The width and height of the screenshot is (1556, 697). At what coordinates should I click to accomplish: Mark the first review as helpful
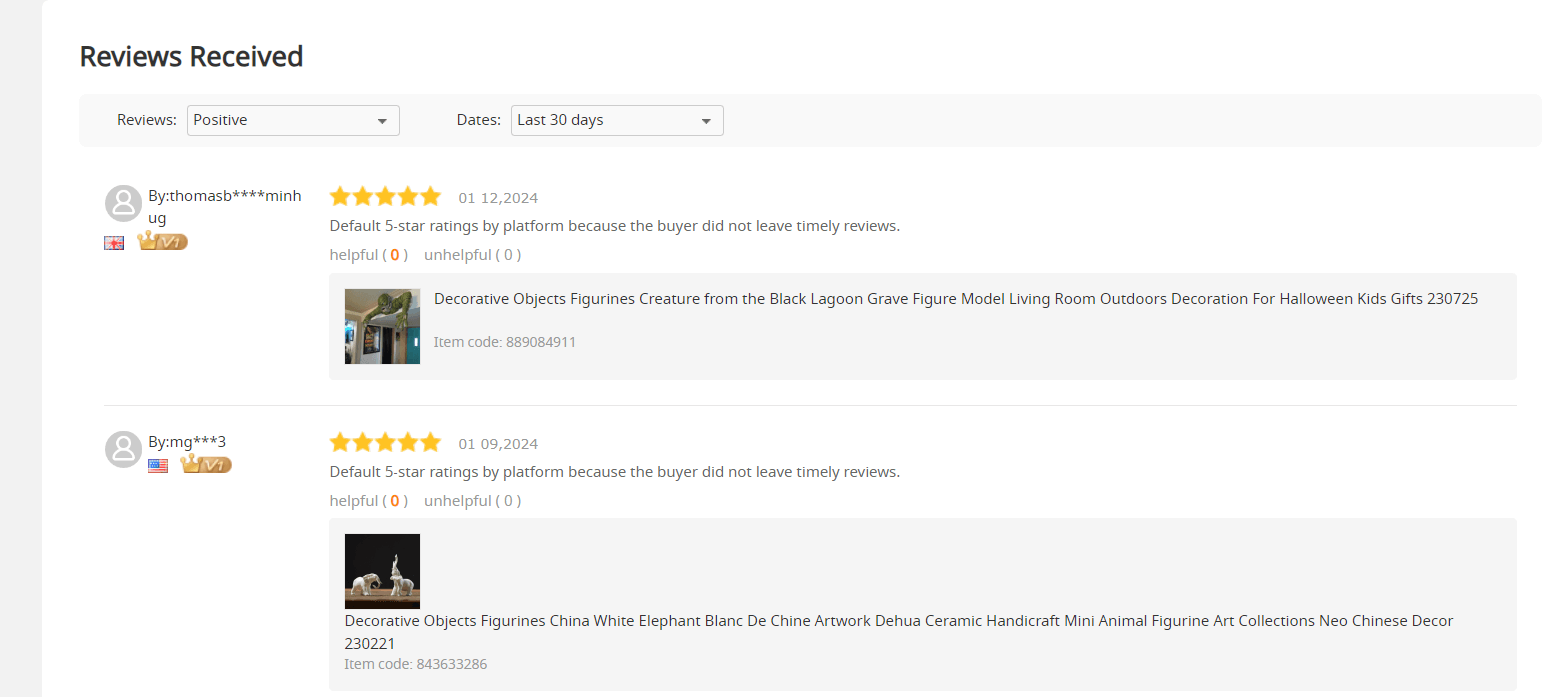pyautogui.click(x=368, y=254)
